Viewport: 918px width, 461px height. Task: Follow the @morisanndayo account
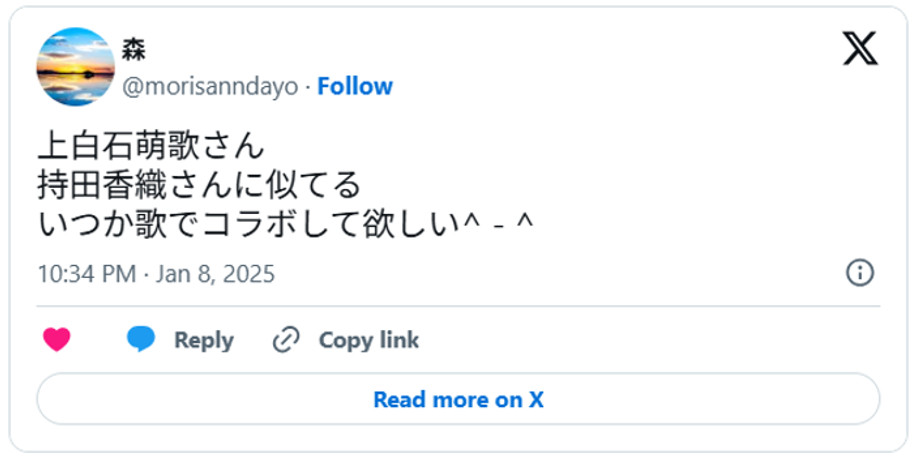coord(355,87)
